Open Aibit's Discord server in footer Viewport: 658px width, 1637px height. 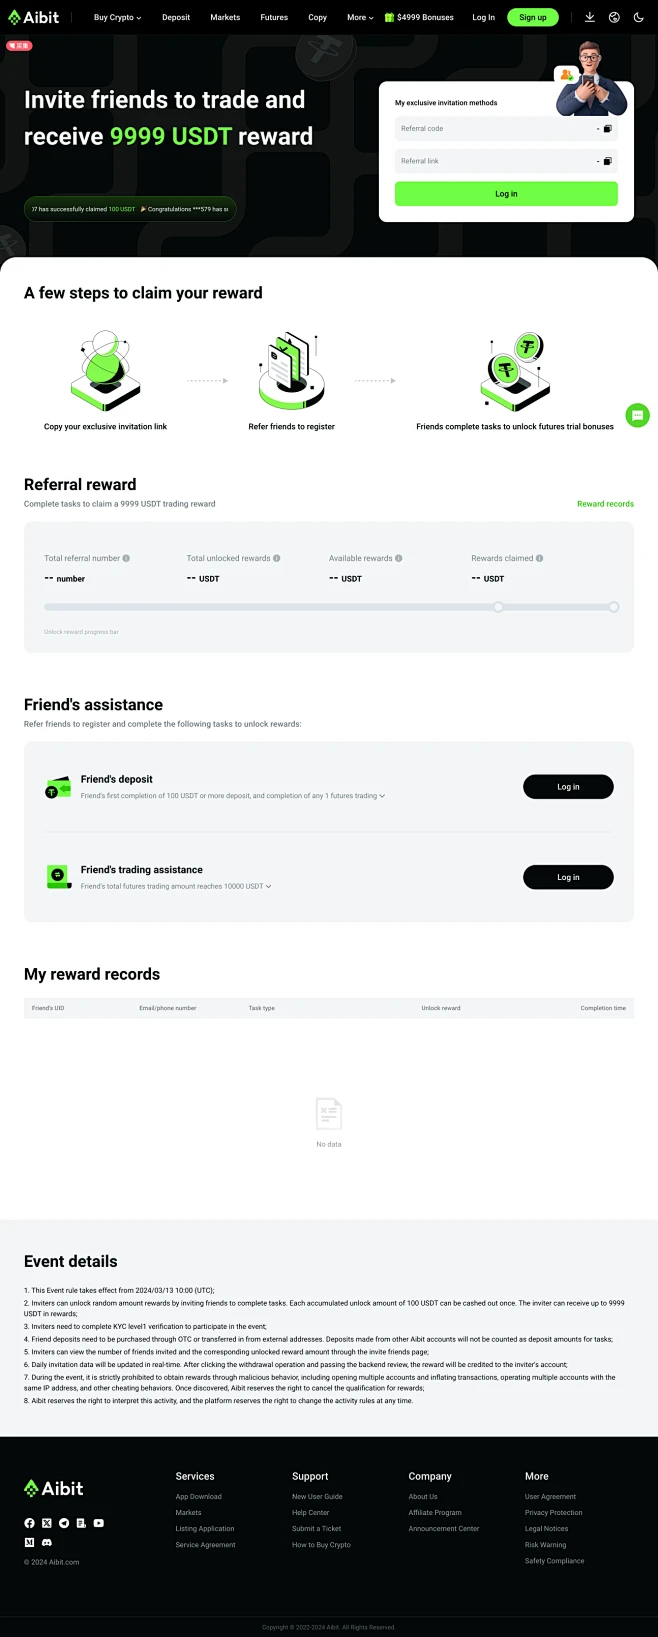coord(47,1542)
